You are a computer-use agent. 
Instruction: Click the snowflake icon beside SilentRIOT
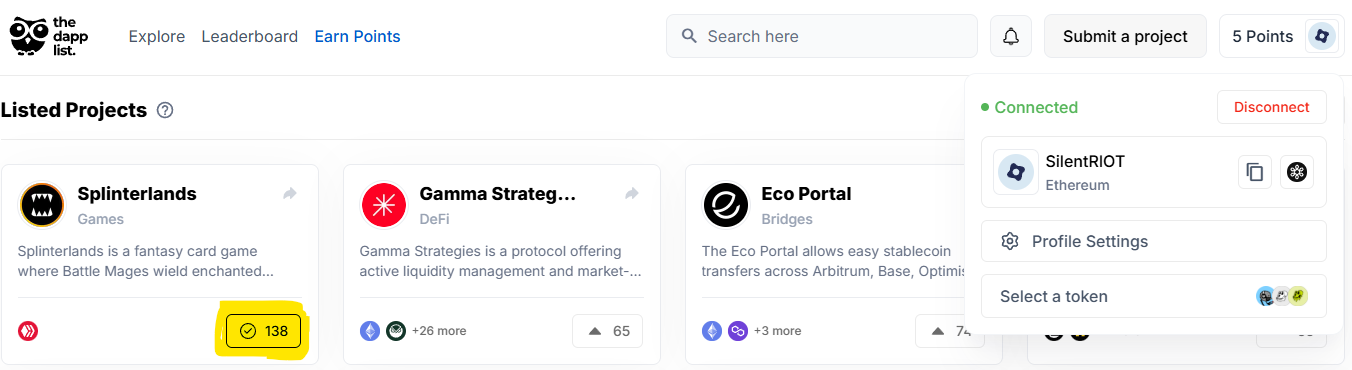pos(1297,172)
